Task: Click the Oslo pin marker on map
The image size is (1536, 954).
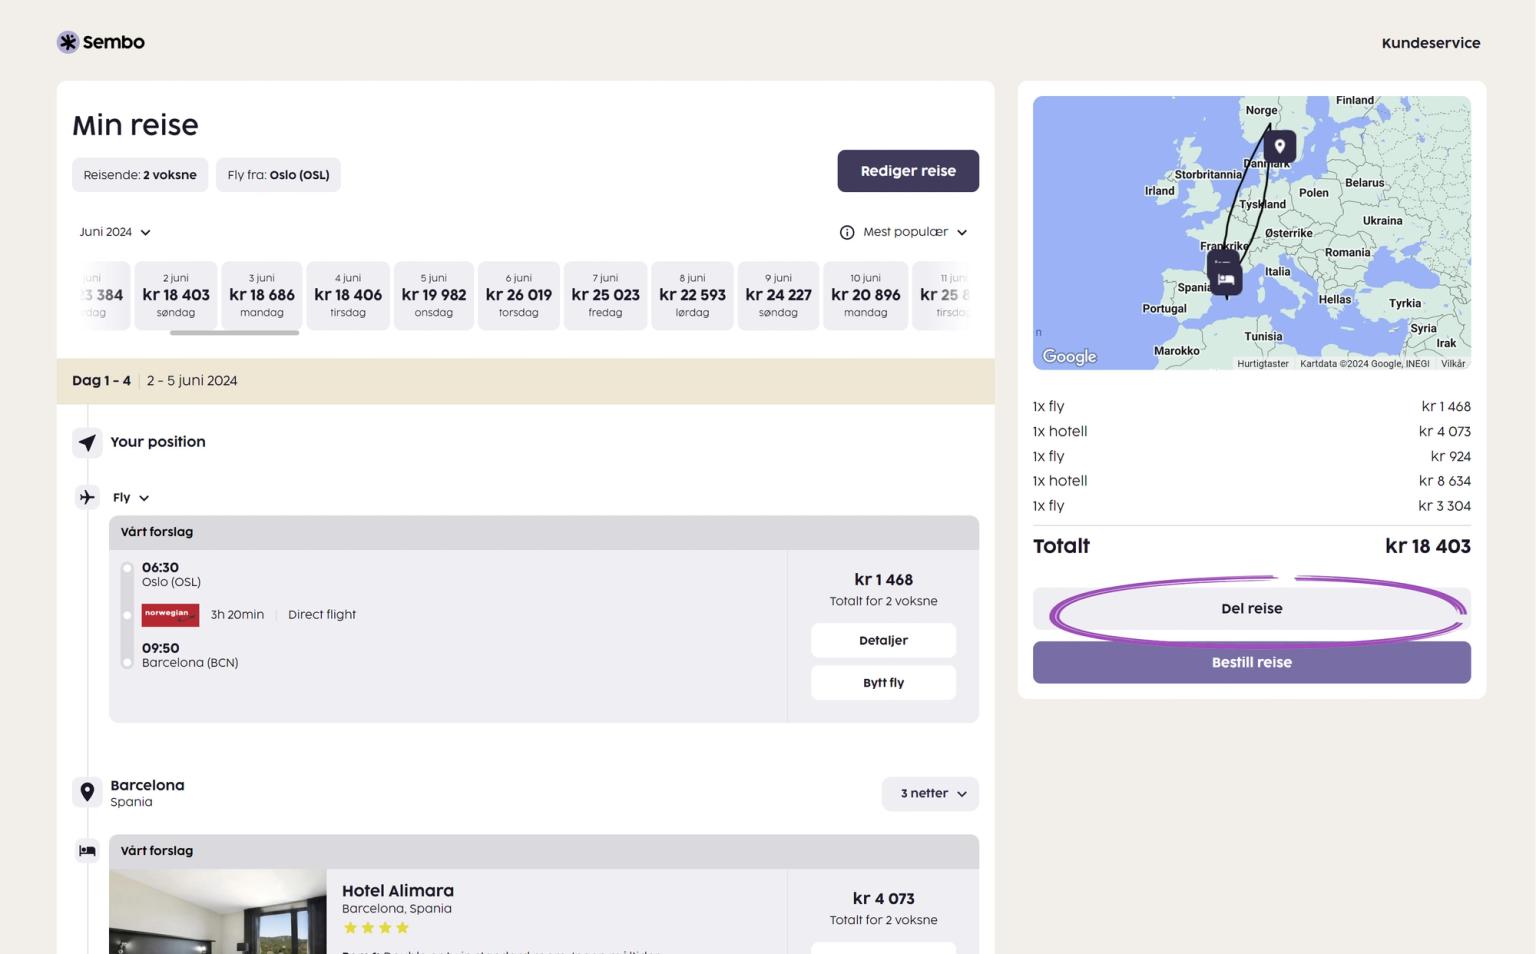Action: (1279, 147)
